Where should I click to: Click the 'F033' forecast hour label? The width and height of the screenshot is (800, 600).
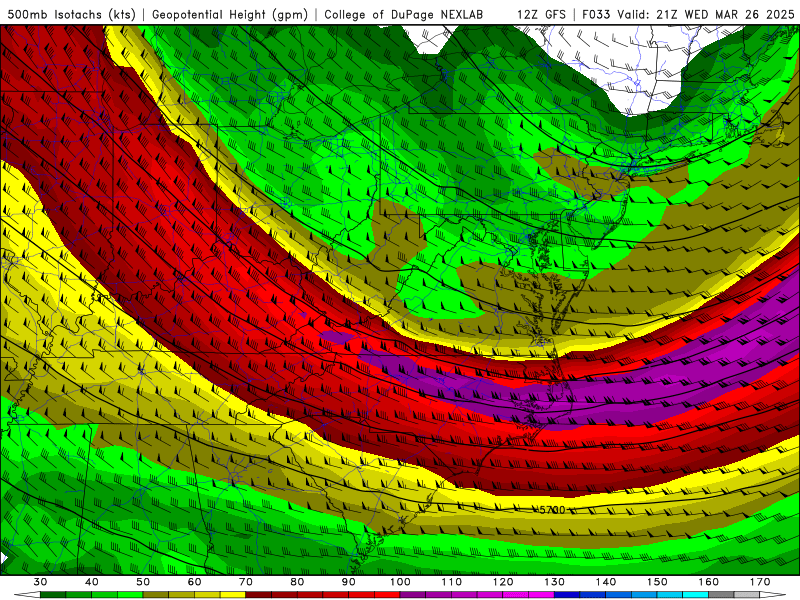point(596,14)
